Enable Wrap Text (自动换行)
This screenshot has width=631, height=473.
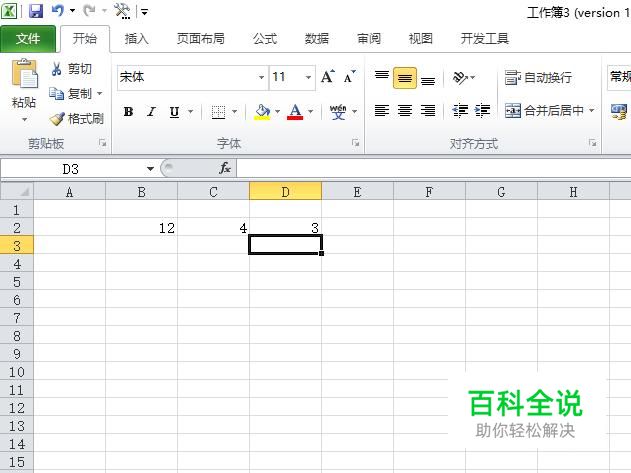click(x=538, y=77)
